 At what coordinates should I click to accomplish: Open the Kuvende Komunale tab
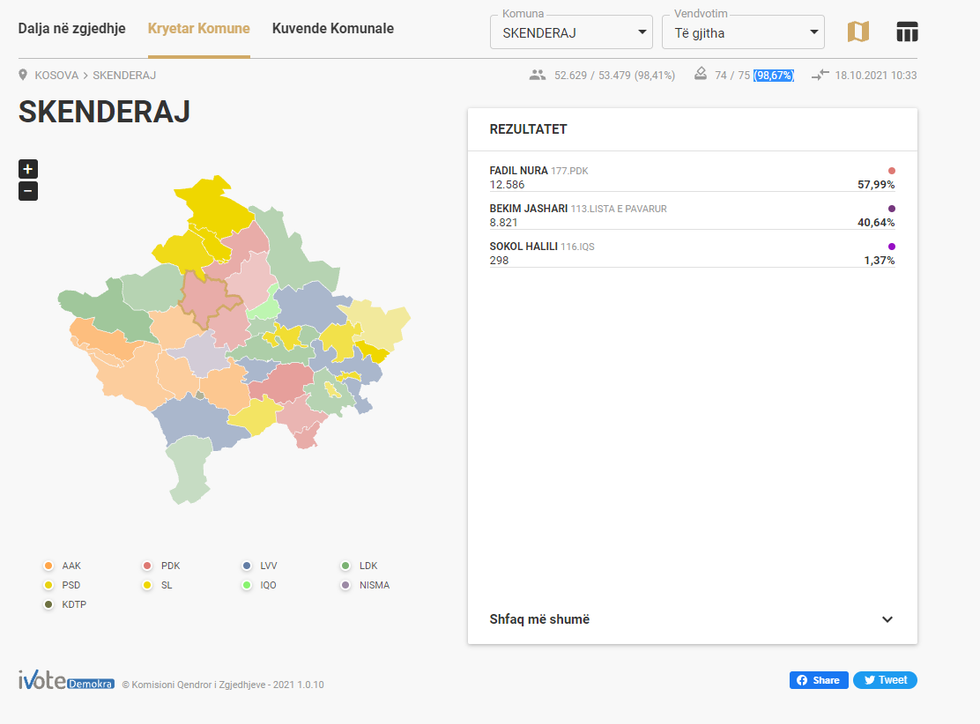tap(333, 28)
